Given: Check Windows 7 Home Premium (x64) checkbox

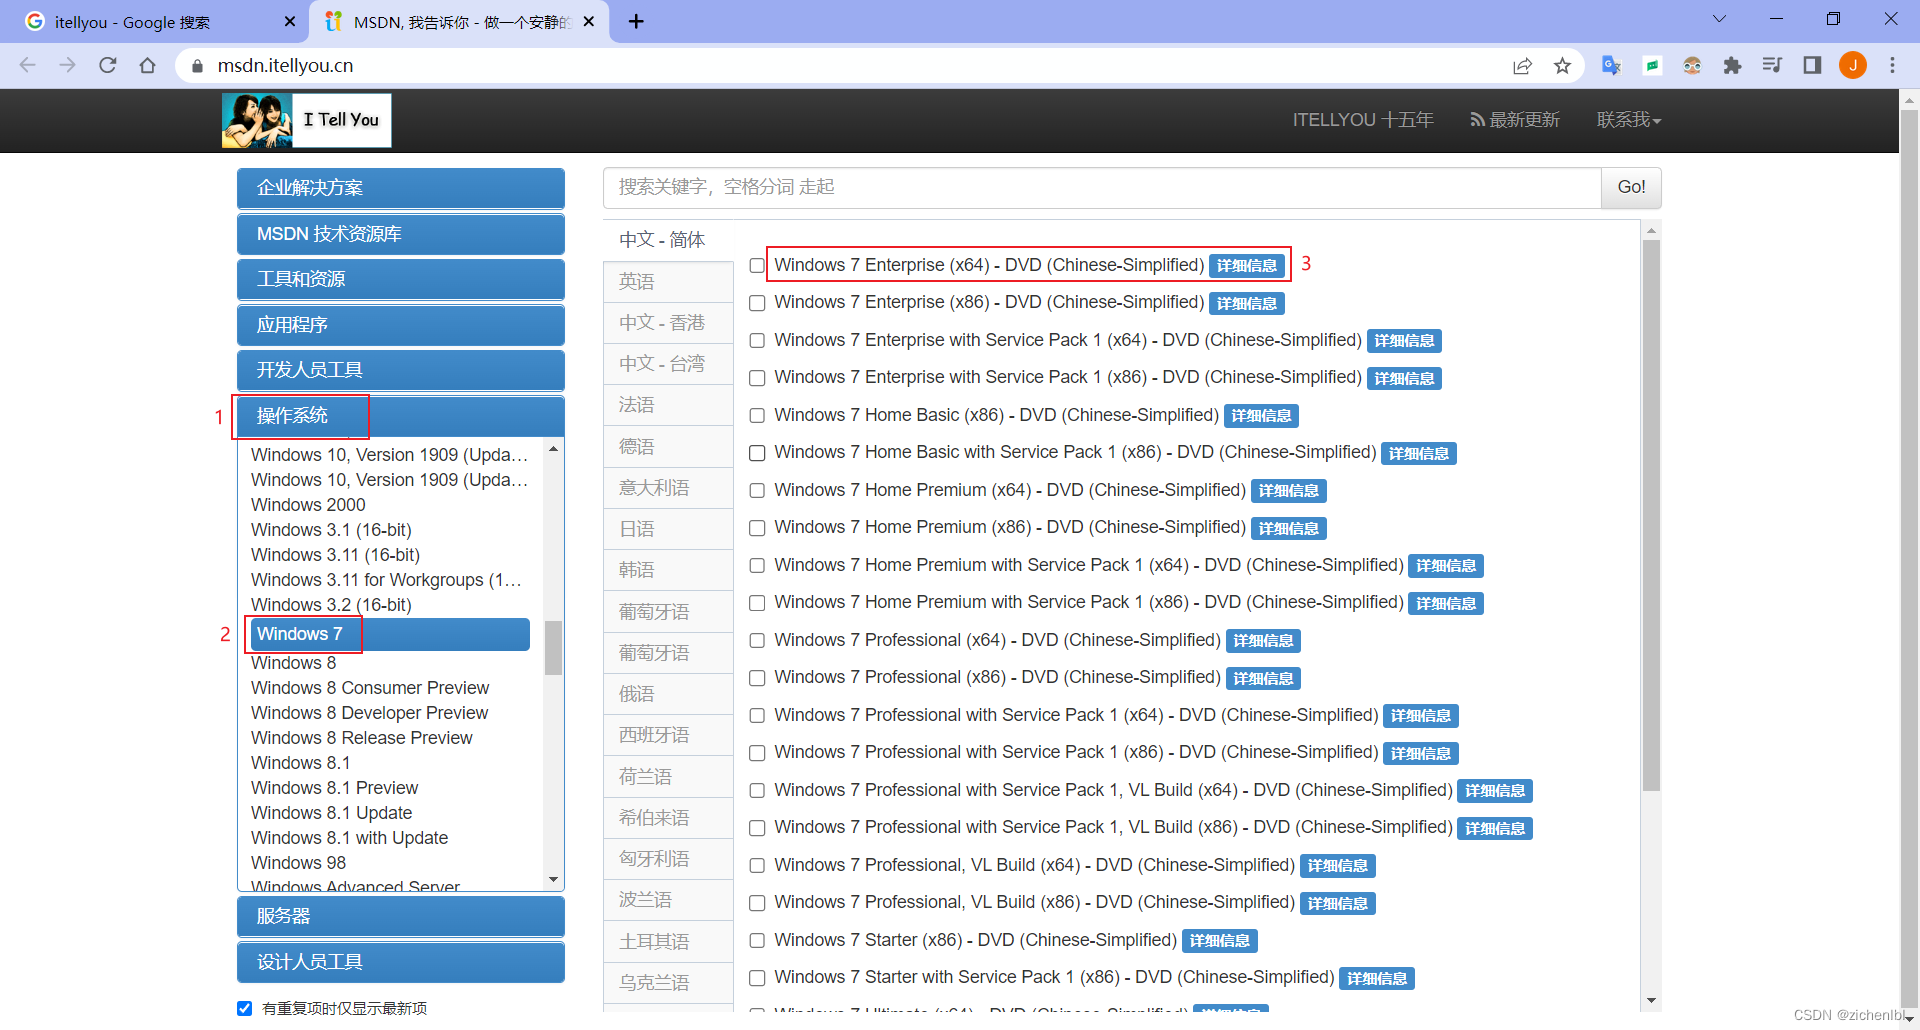Looking at the screenshot, I should (x=757, y=491).
